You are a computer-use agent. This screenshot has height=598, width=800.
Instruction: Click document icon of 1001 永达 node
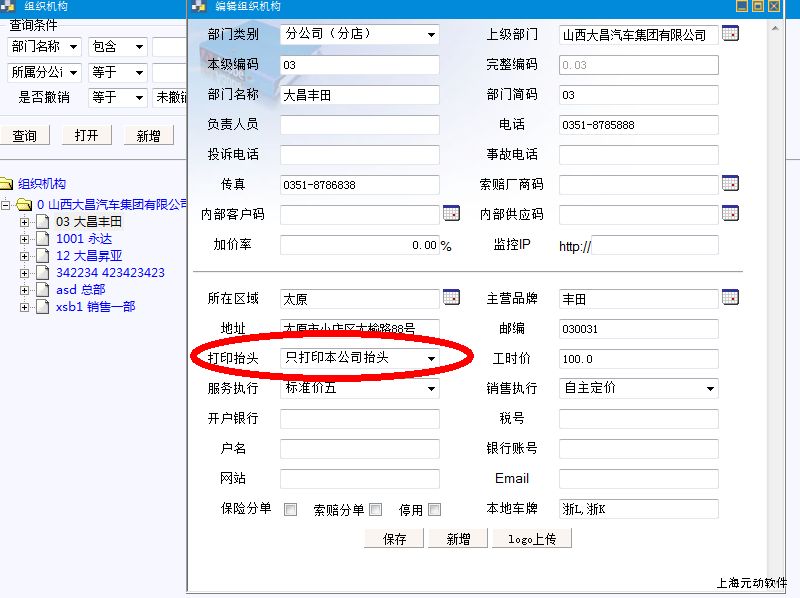[42, 239]
